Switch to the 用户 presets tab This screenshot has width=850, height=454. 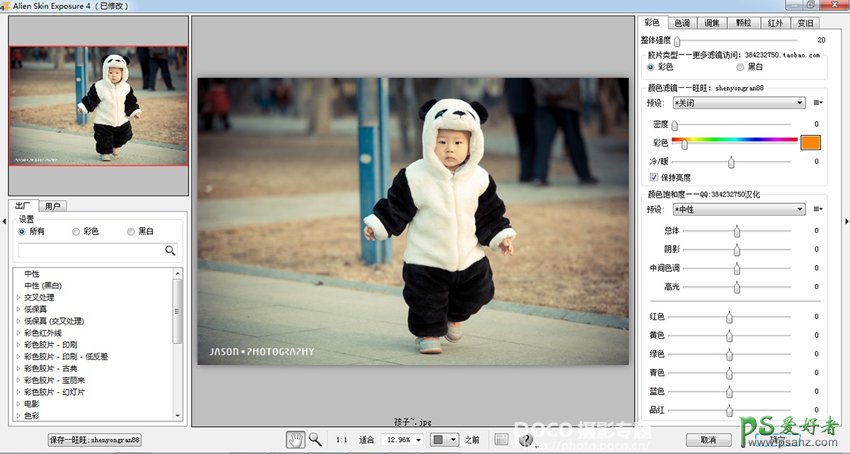coord(53,206)
